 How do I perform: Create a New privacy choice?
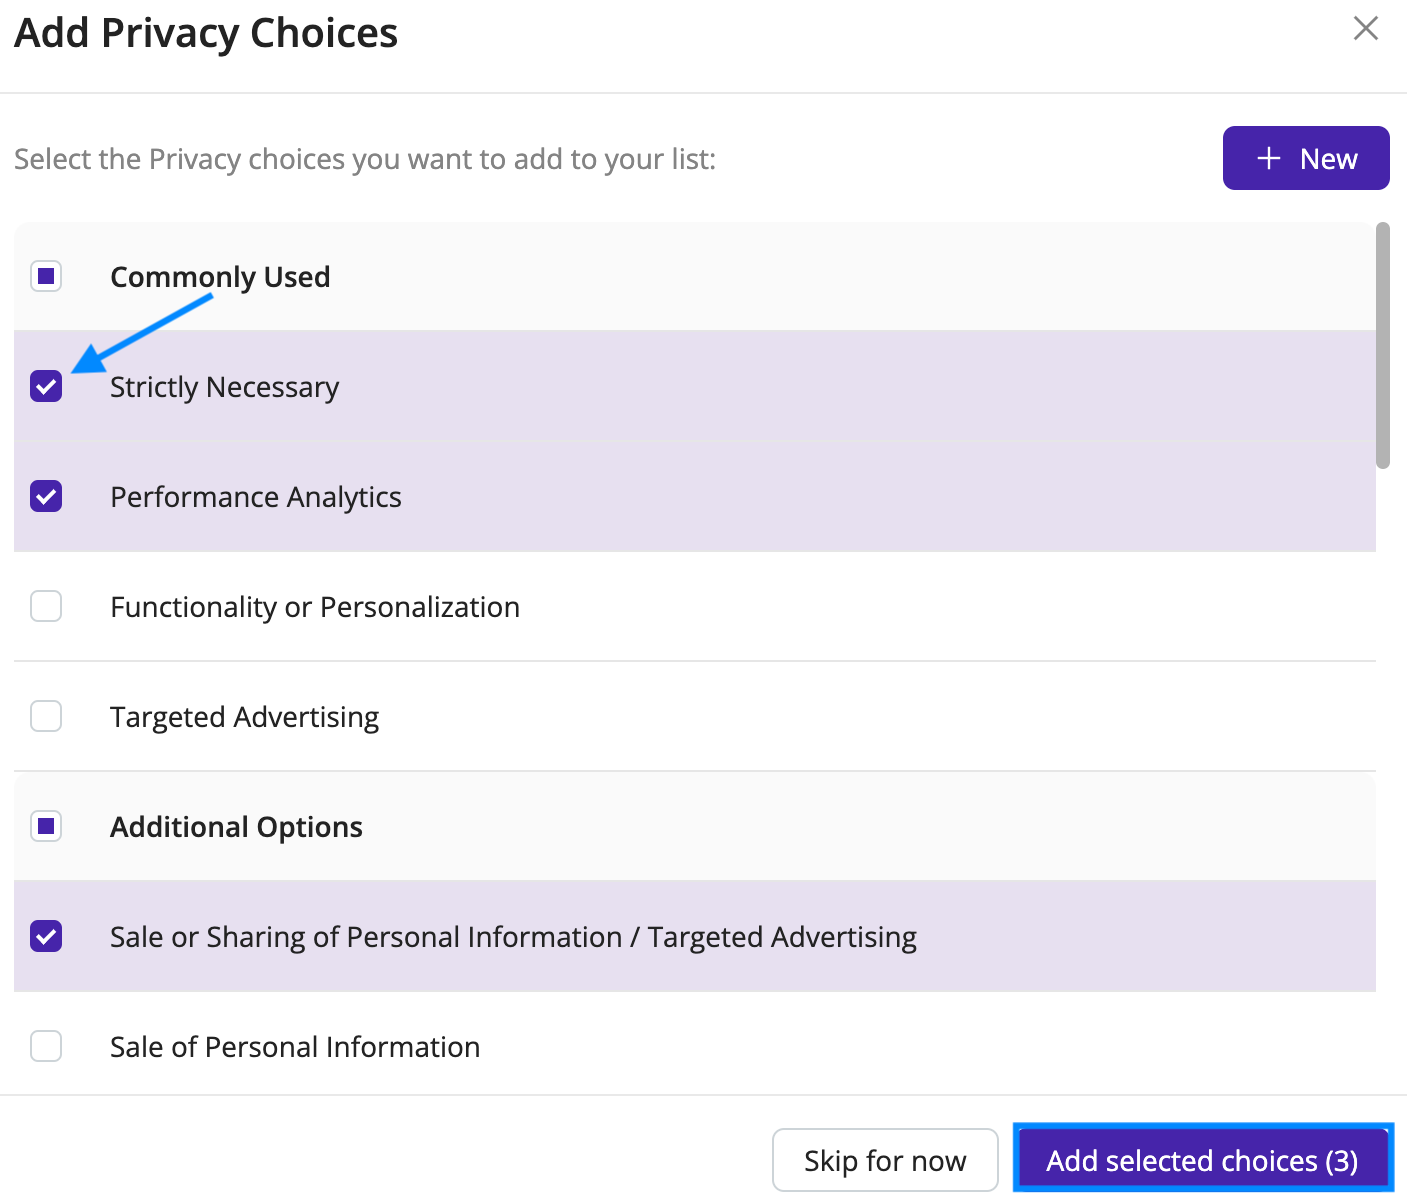point(1306,158)
